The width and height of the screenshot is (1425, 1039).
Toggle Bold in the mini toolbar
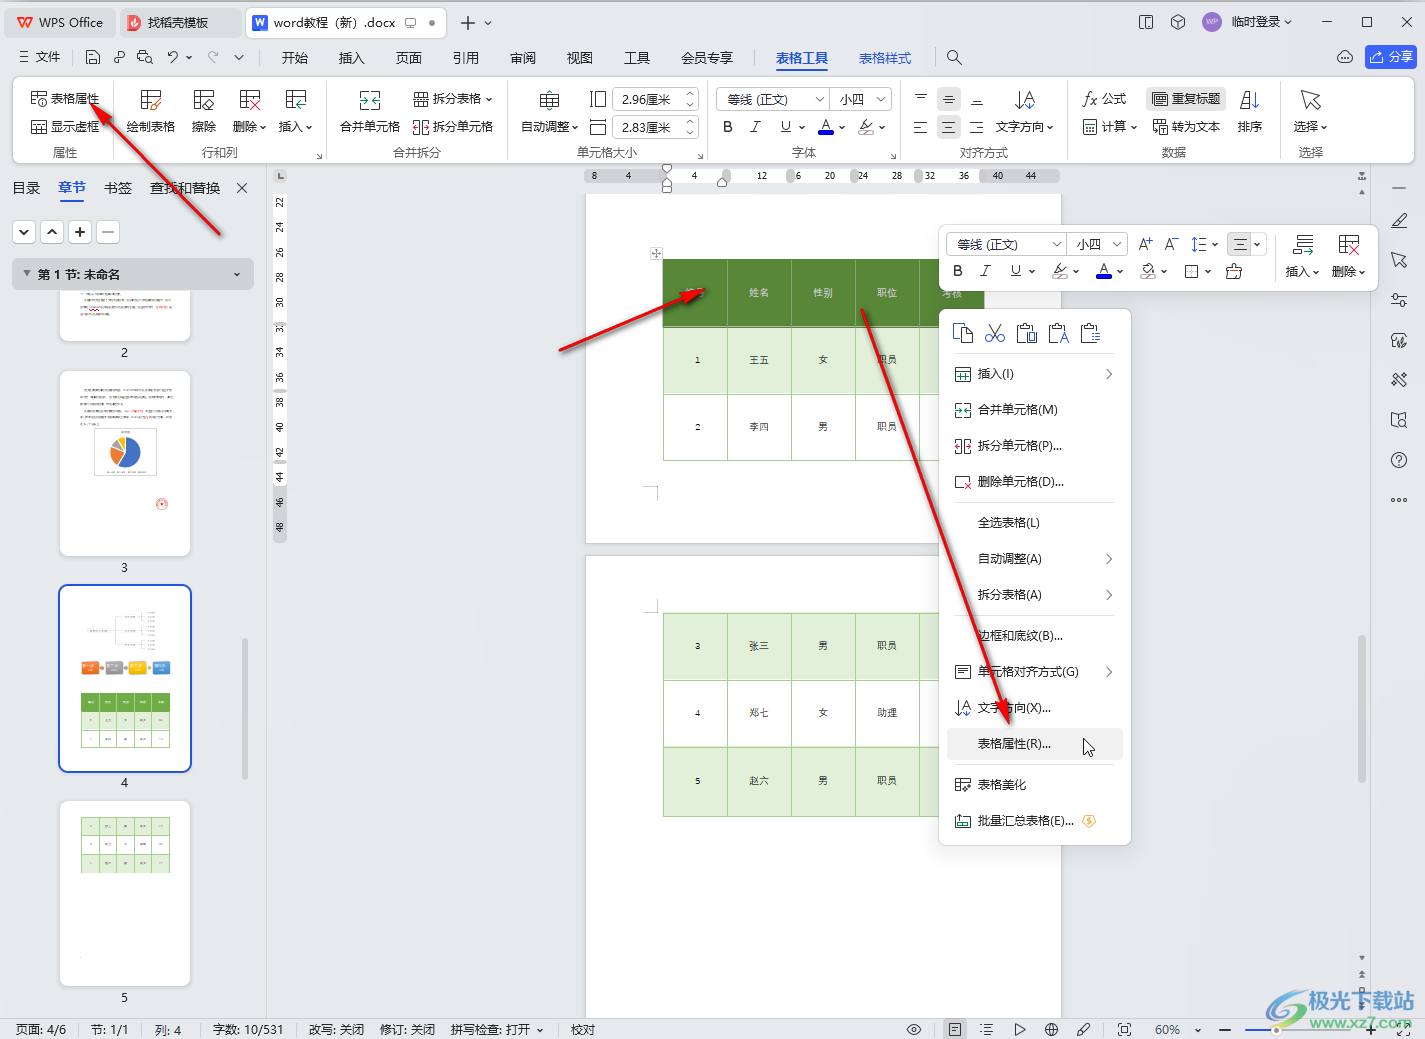(958, 271)
